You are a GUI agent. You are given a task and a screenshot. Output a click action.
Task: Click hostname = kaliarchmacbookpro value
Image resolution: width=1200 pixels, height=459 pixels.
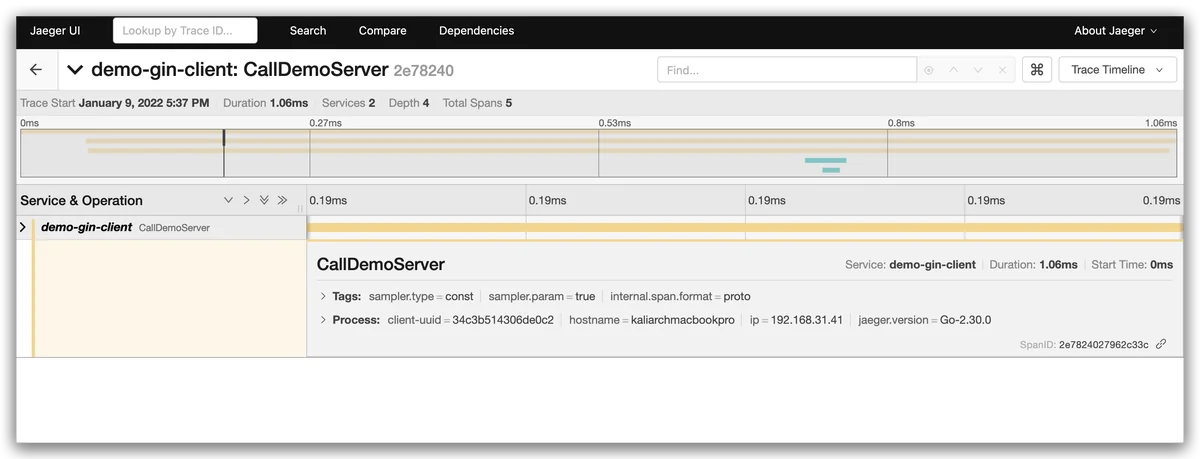[x=652, y=320]
